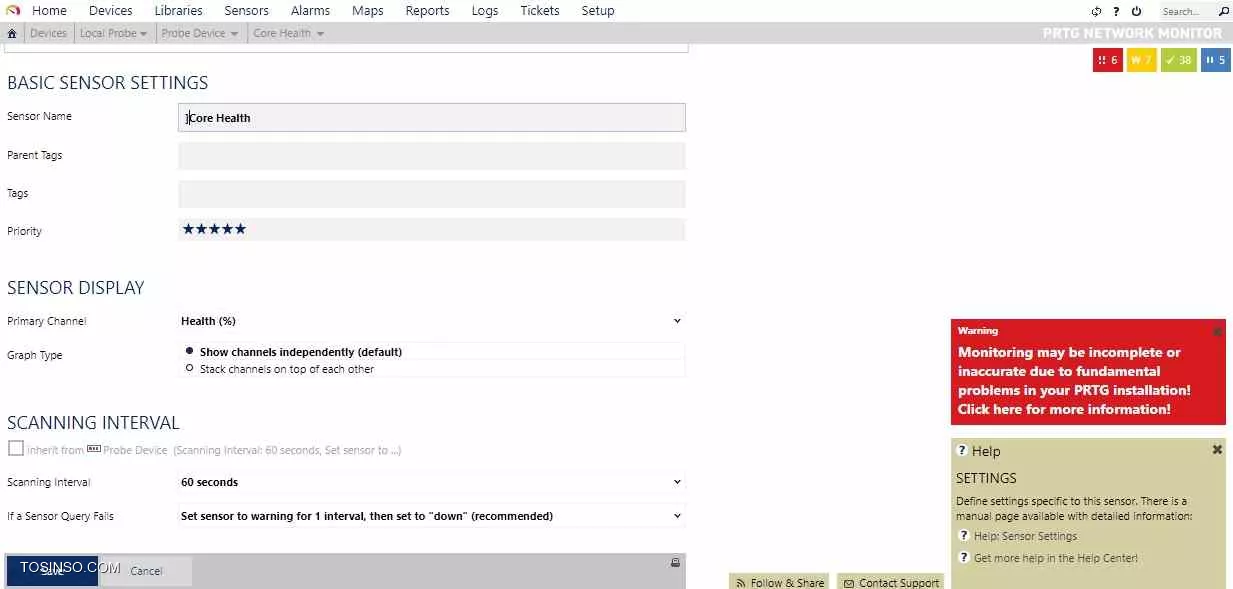Click the Tags input field
Viewport: 1233px width, 589px height.
pos(431,194)
